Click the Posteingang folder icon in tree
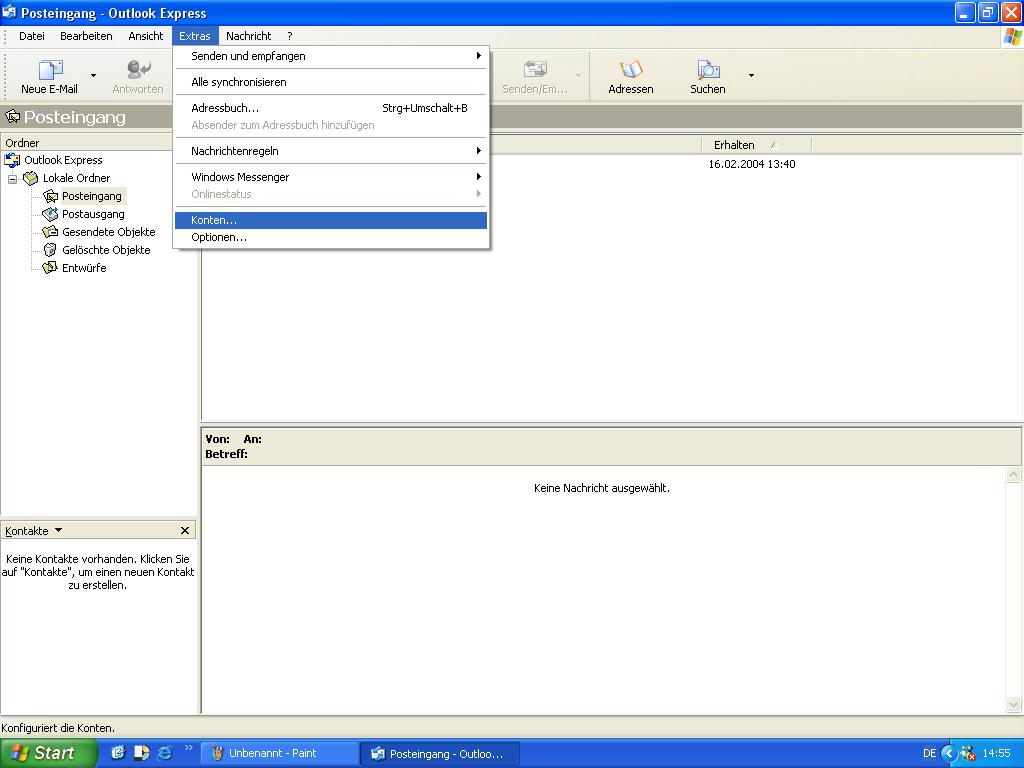 tap(50, 196)
